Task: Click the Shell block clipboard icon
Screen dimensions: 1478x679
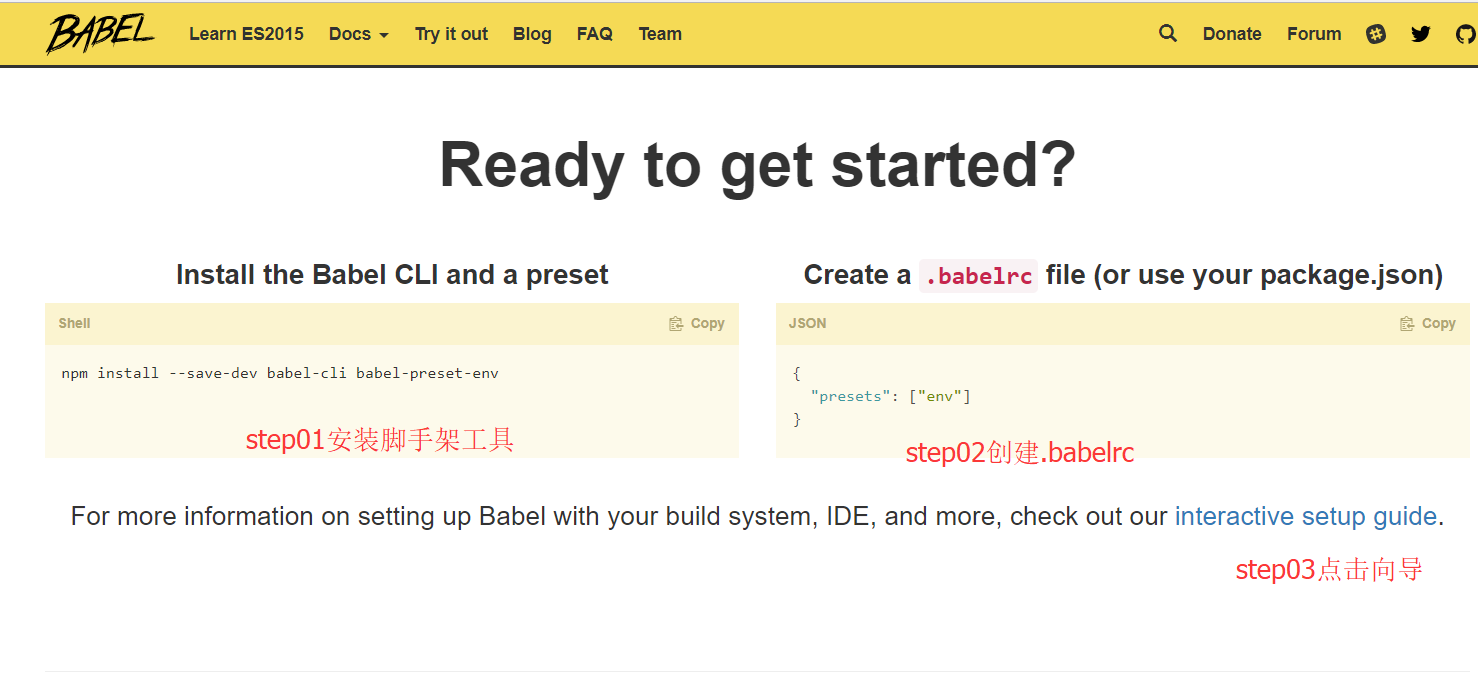Action: click(x=677, y=323)
